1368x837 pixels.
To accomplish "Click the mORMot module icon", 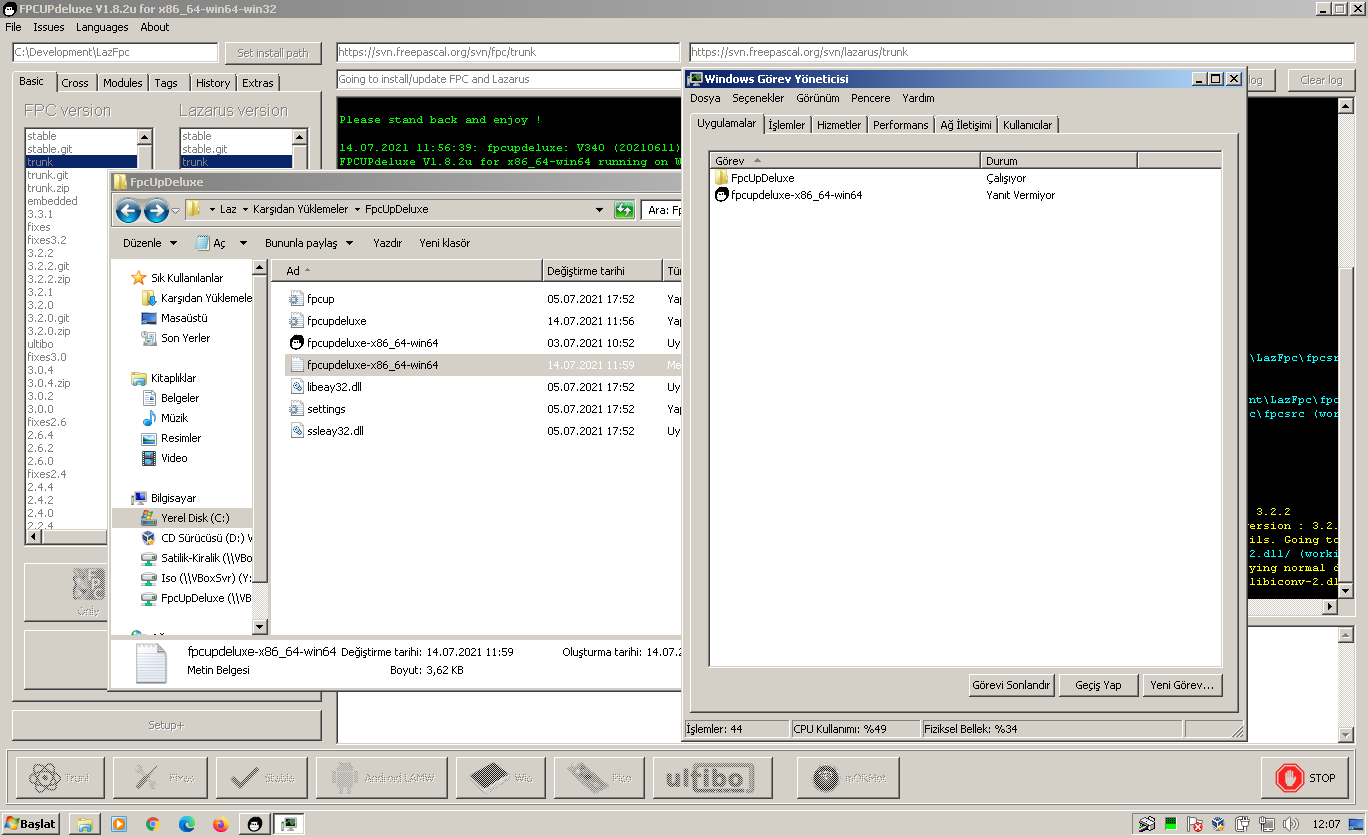I will 846,777.
